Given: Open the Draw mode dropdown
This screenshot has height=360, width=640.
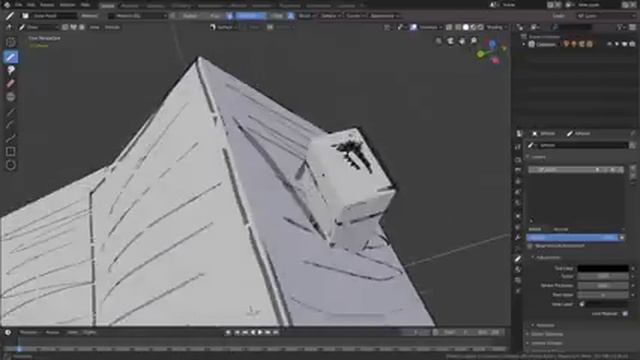Looking at the screenshot, I should pos(38,27).
